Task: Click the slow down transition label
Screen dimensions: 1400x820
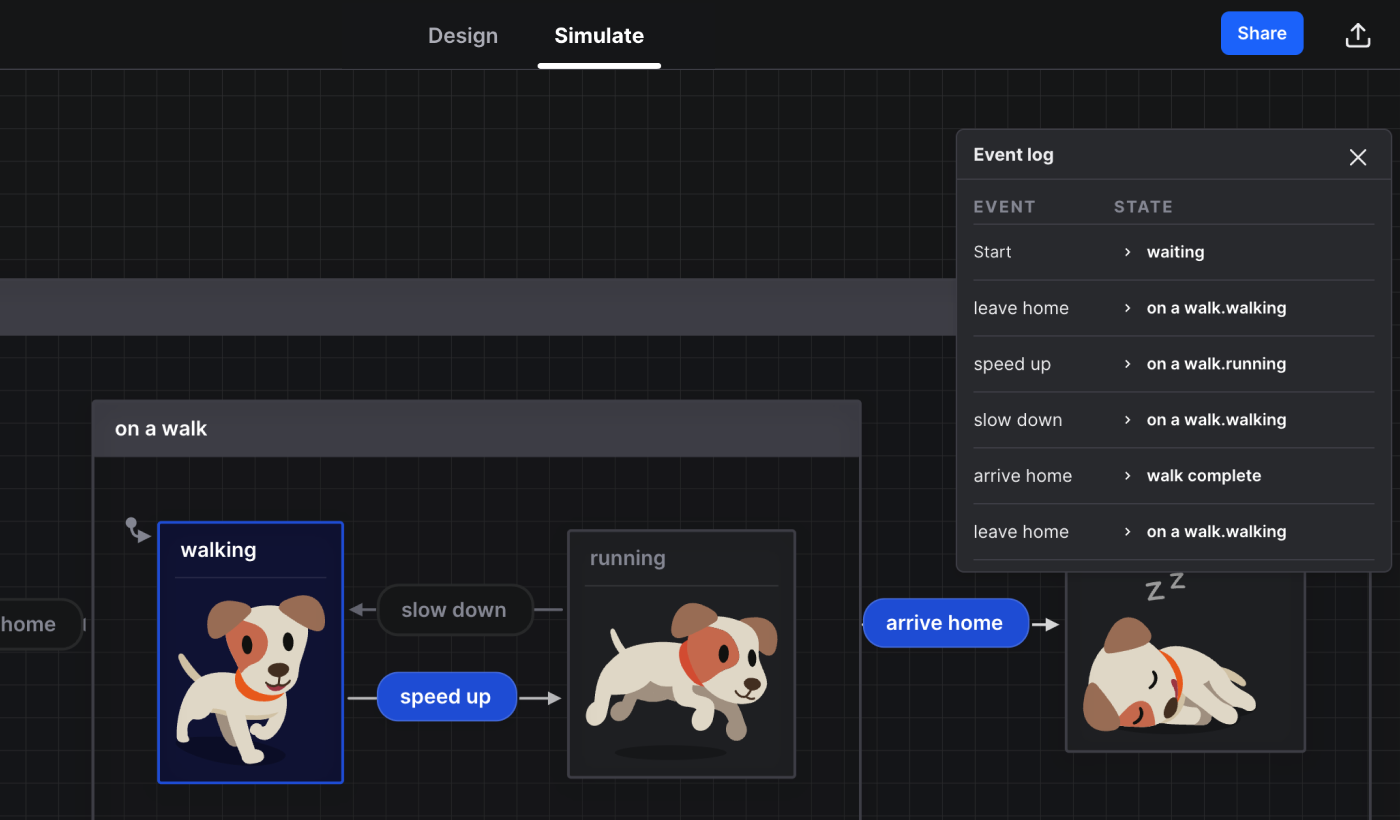Action: pyautogui.click(x=455, y=610)
